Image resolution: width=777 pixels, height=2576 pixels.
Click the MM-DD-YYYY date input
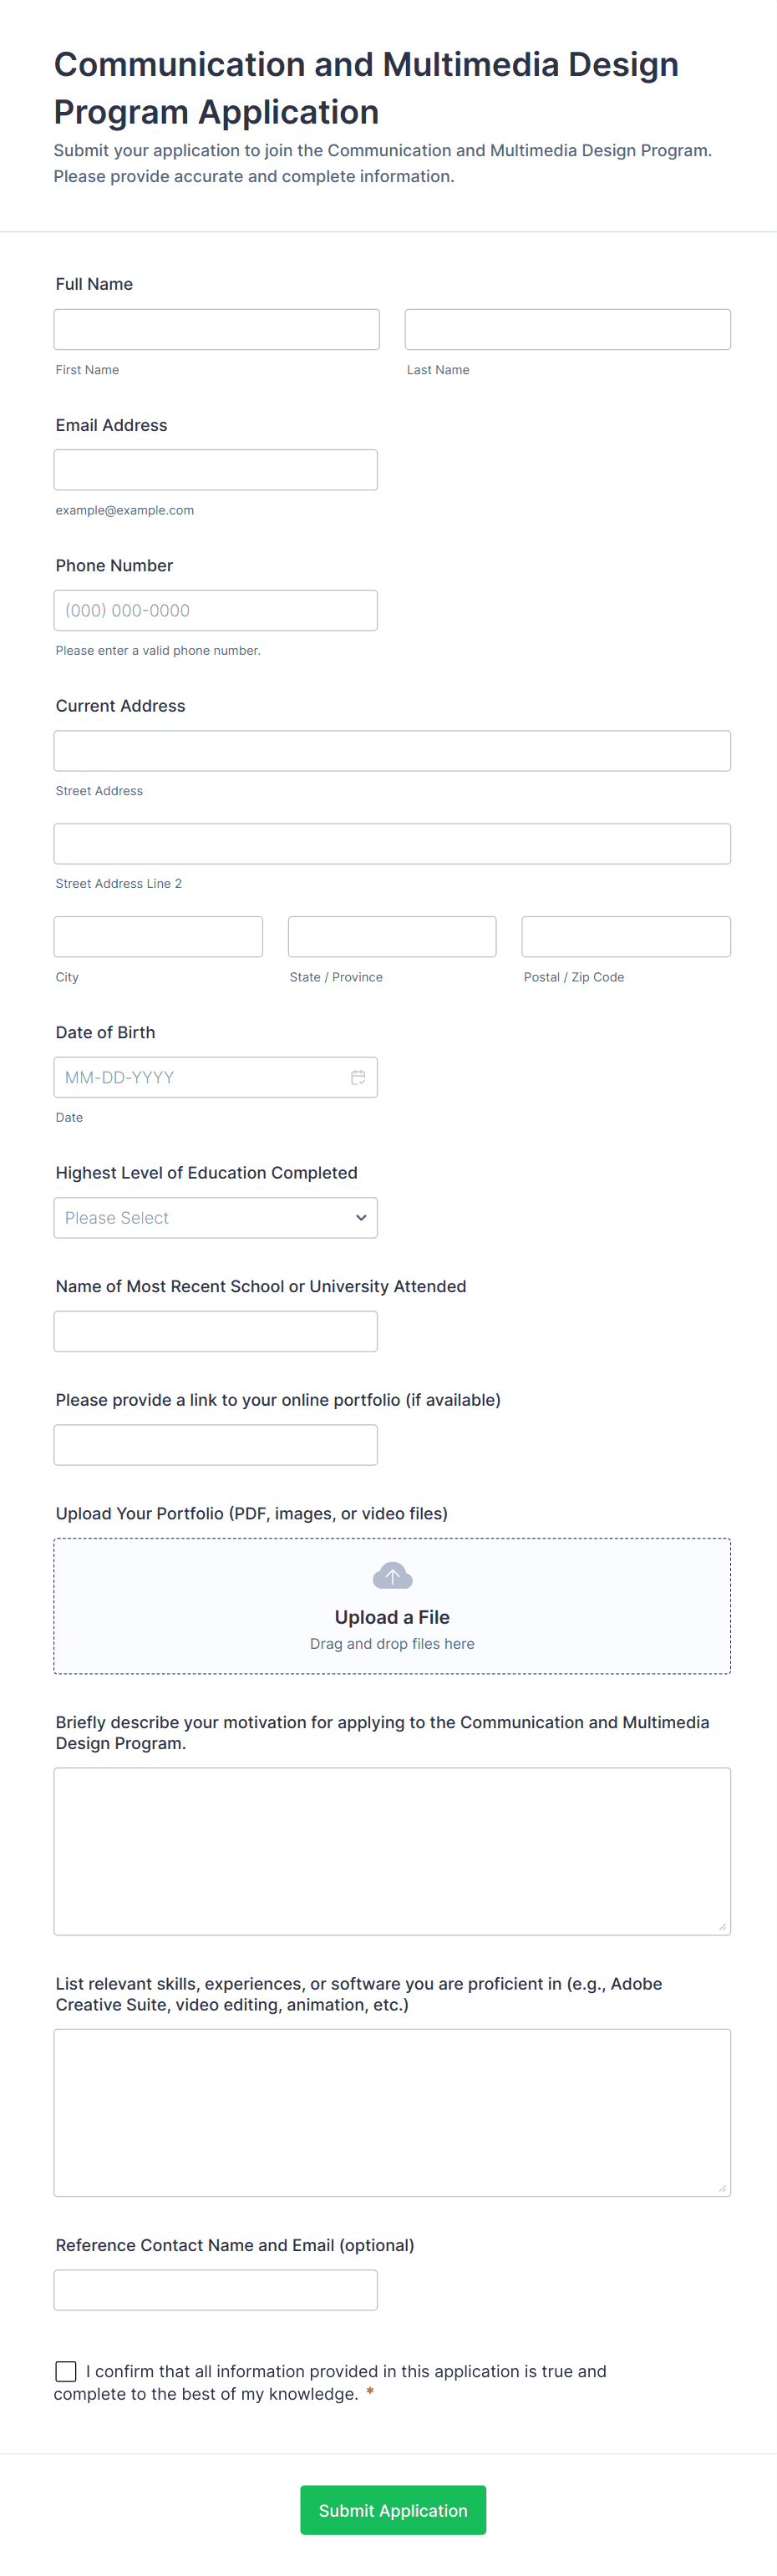pyautogui.click(x=200, y=1077)
